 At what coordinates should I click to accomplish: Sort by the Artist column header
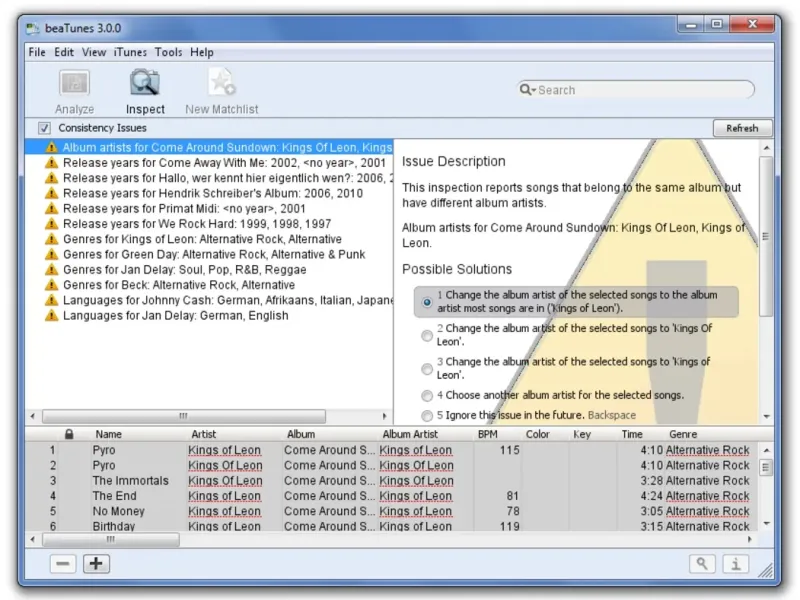coord(204,434)
